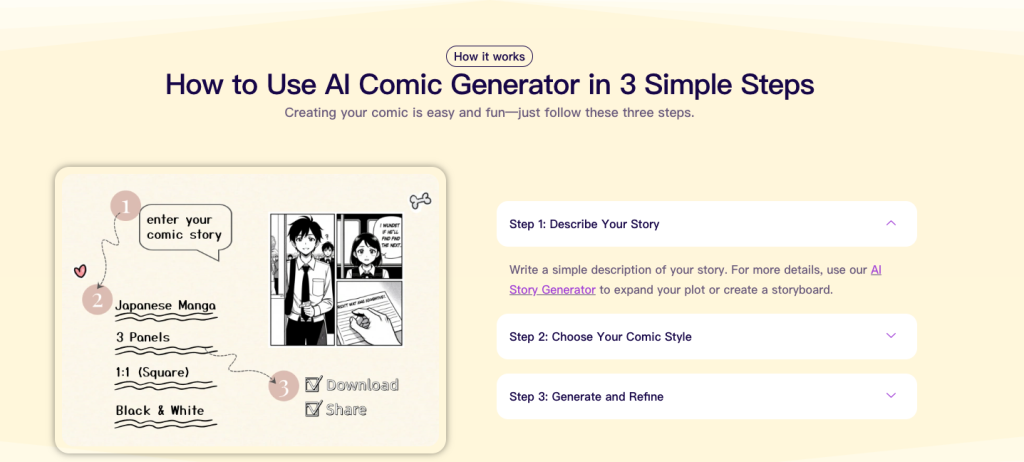Tick the Share checkbox
The height and width of the screenshot is (462, 1024).
click(313, 408)
